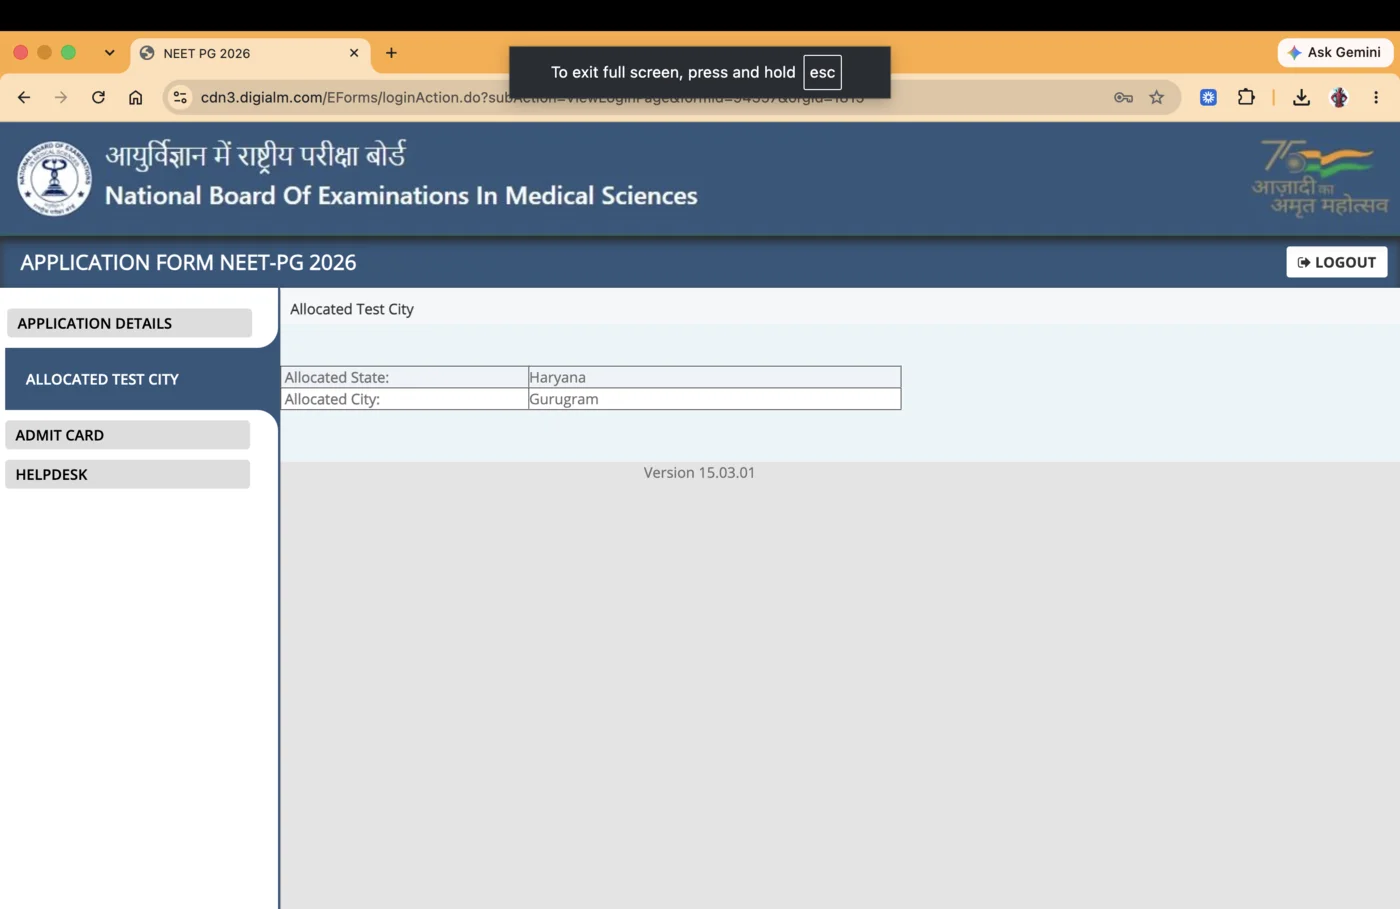The height and width of the screenshot is (909, 1400).
Task: Click the macOS green fullscreen button
Action: click(x=68, y=52)
